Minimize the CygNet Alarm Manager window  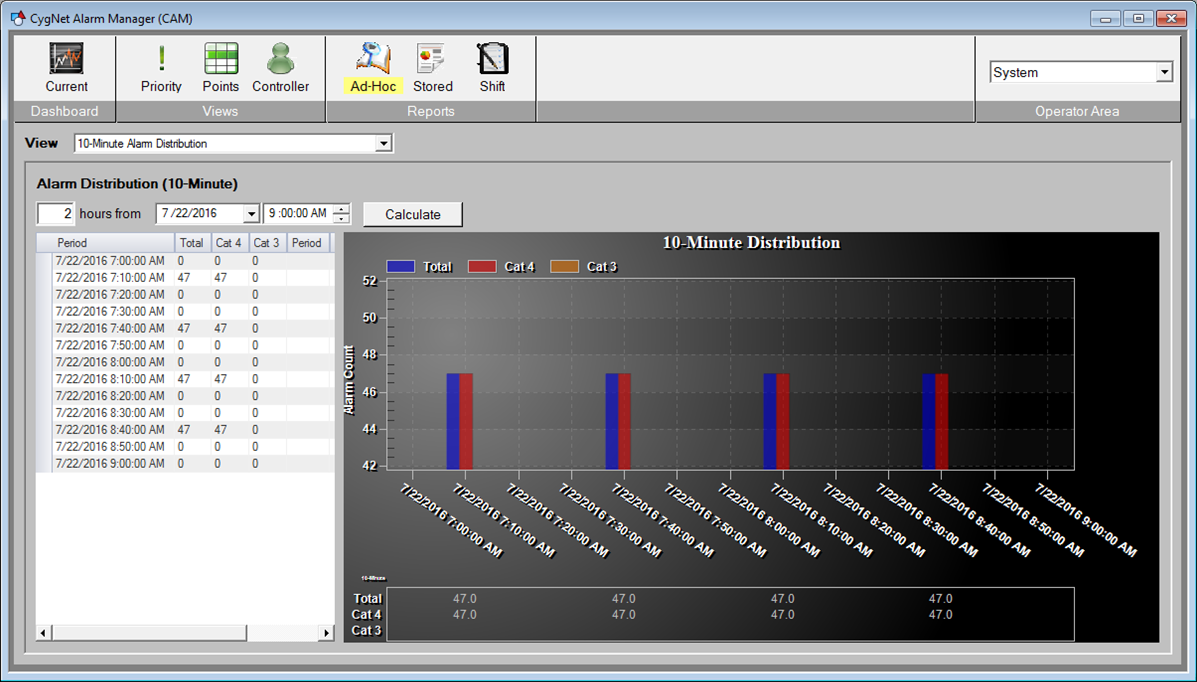pyautogui.click(x=1105, y=18)
